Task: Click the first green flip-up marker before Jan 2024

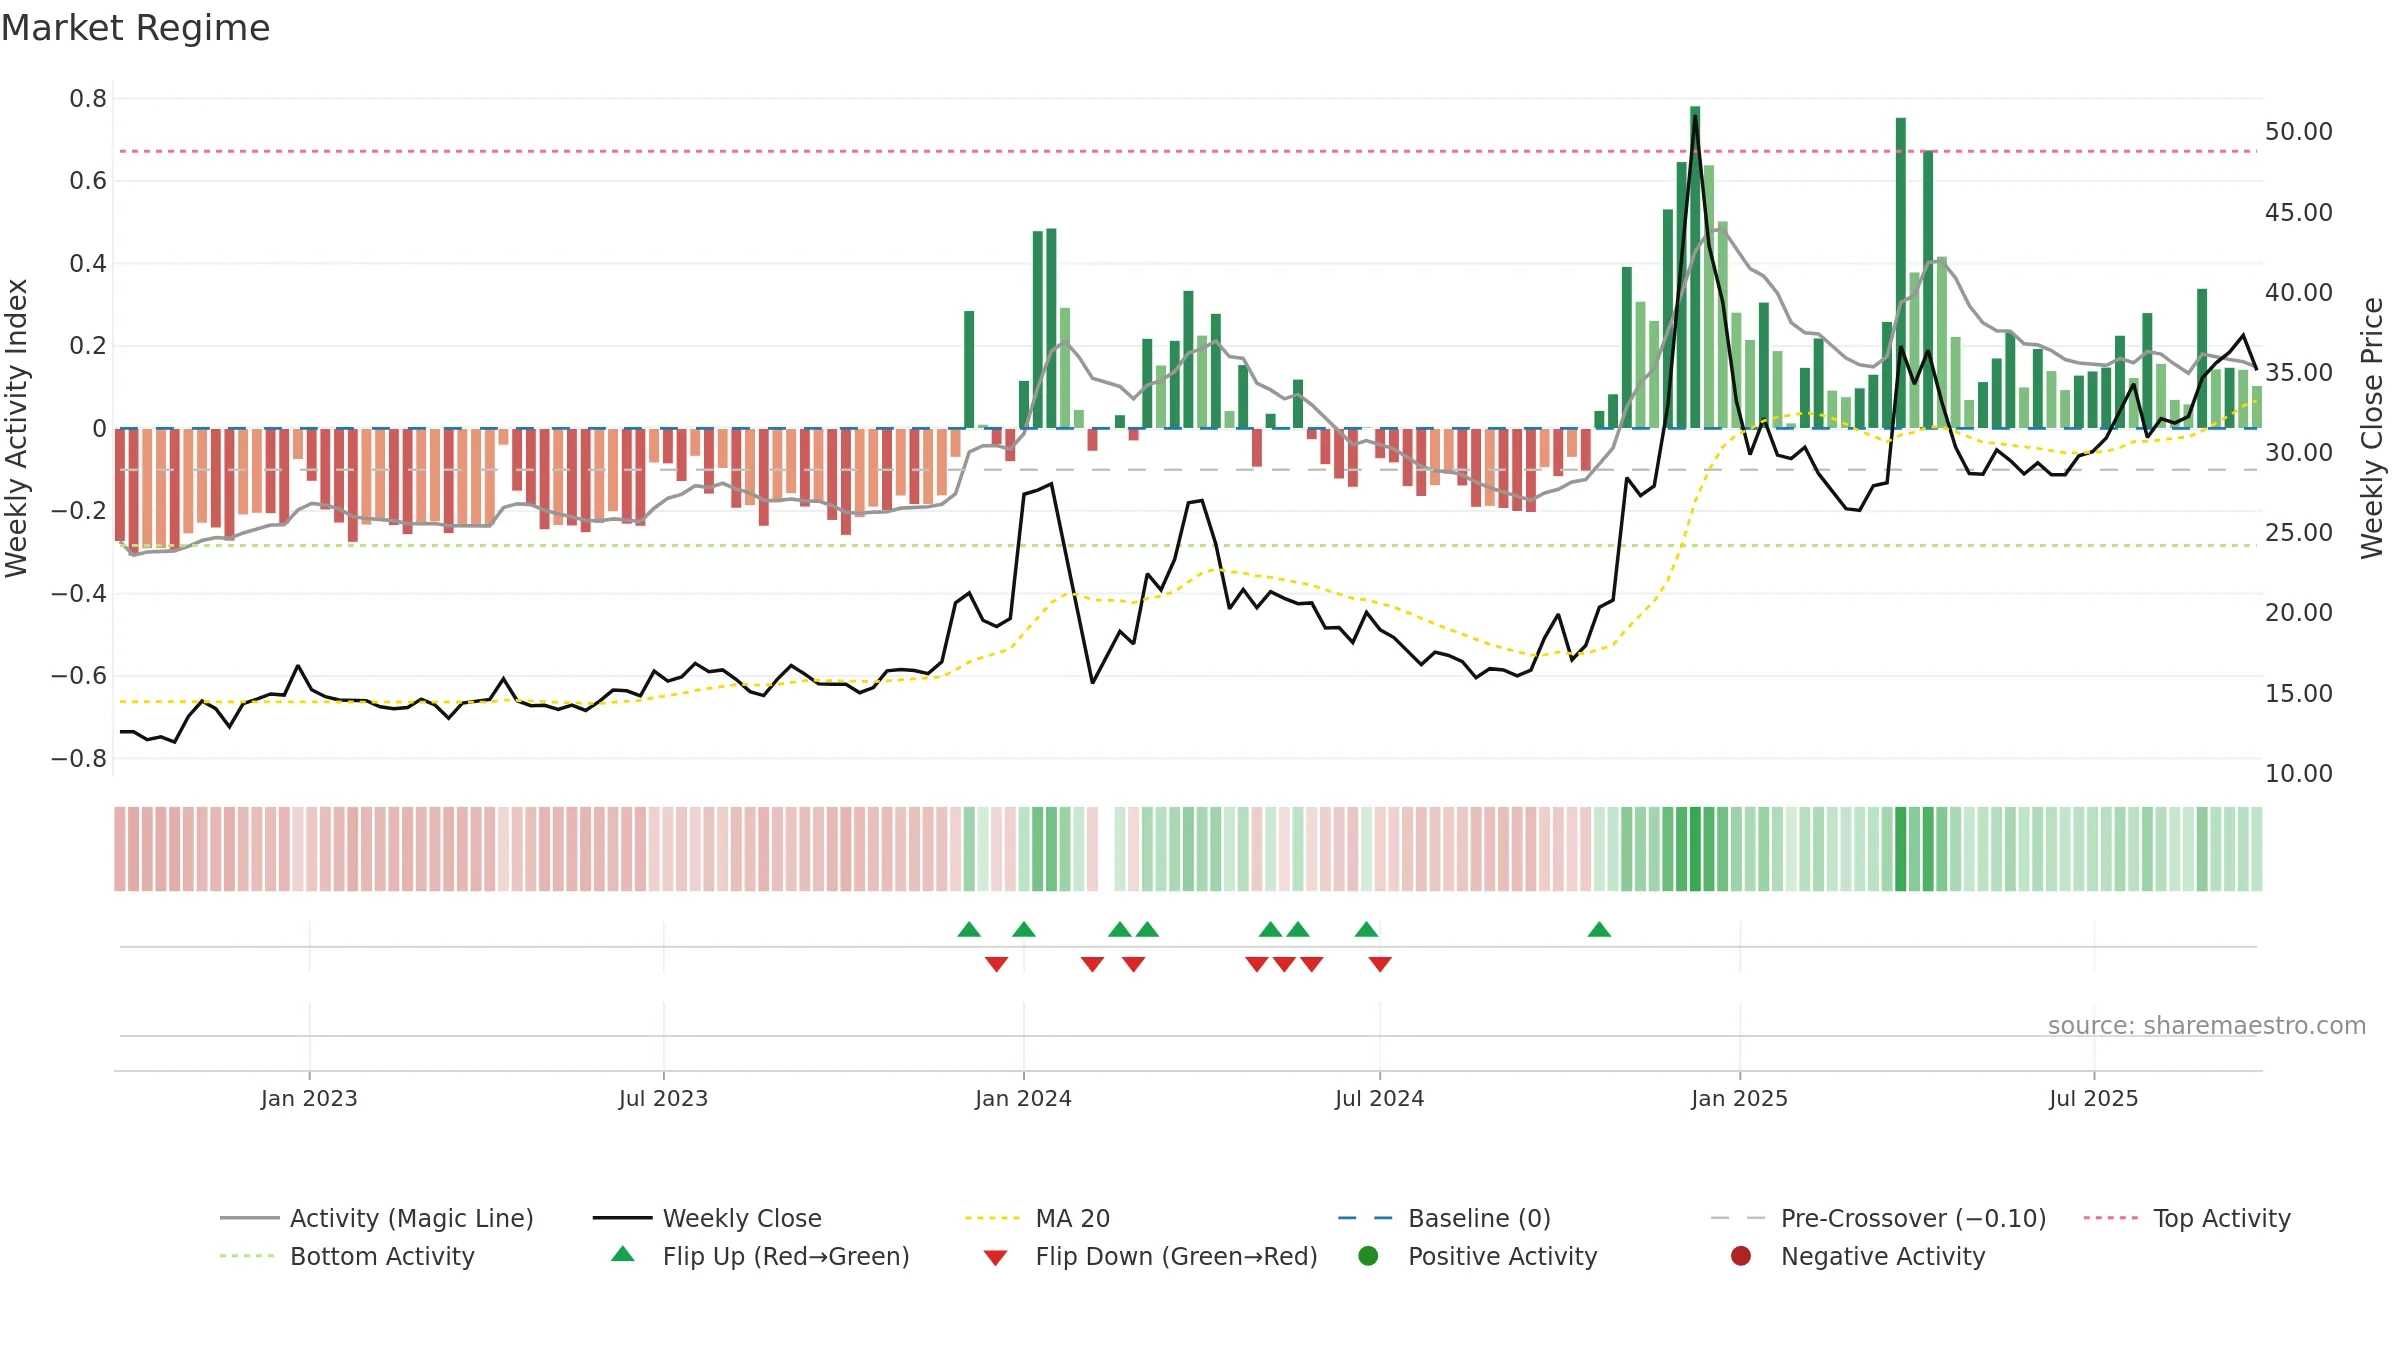Action: coord(969,929)
